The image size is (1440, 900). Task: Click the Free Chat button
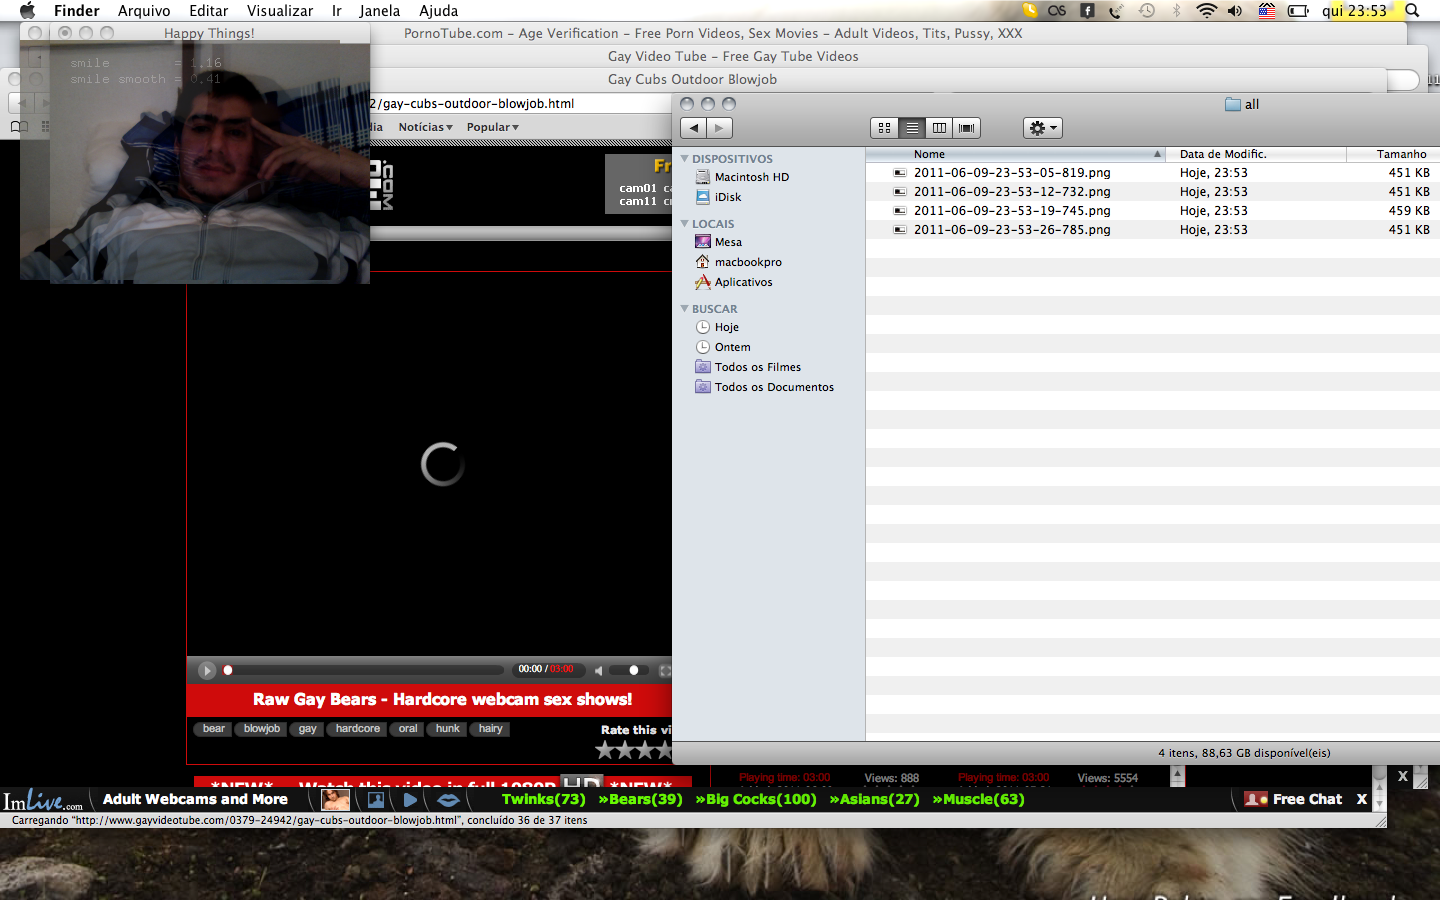[1295, 799]
